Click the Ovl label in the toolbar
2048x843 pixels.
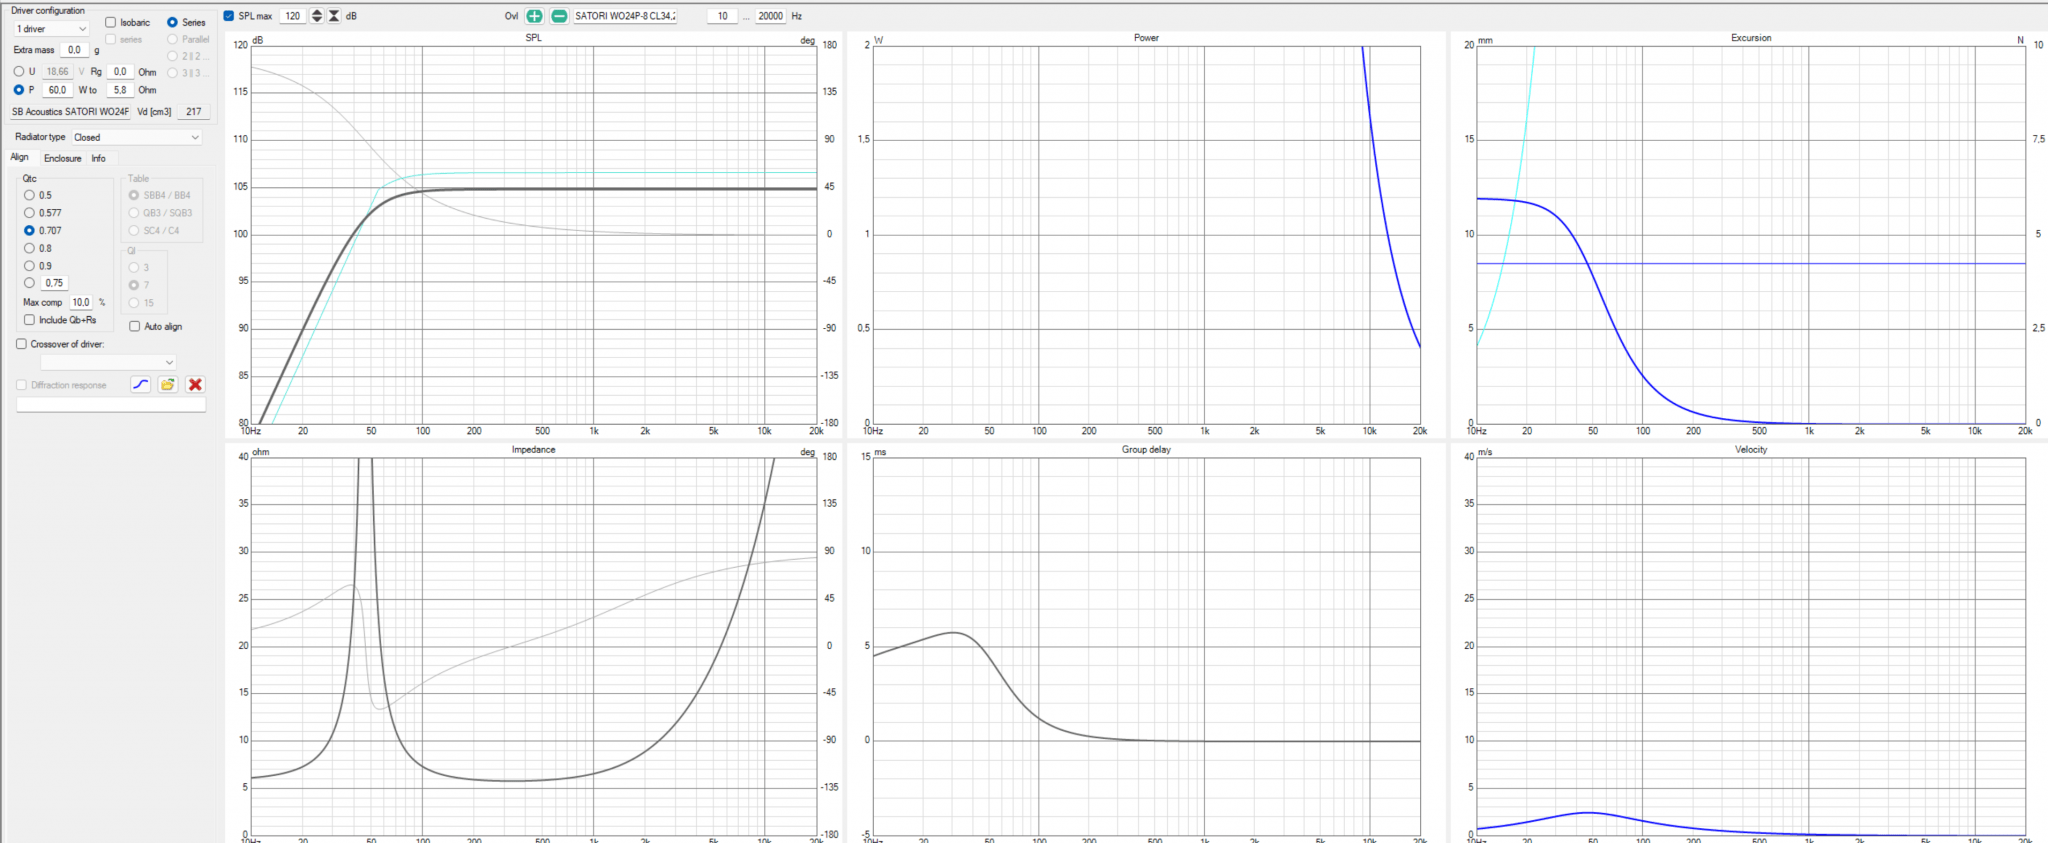[x=512, y=16]
